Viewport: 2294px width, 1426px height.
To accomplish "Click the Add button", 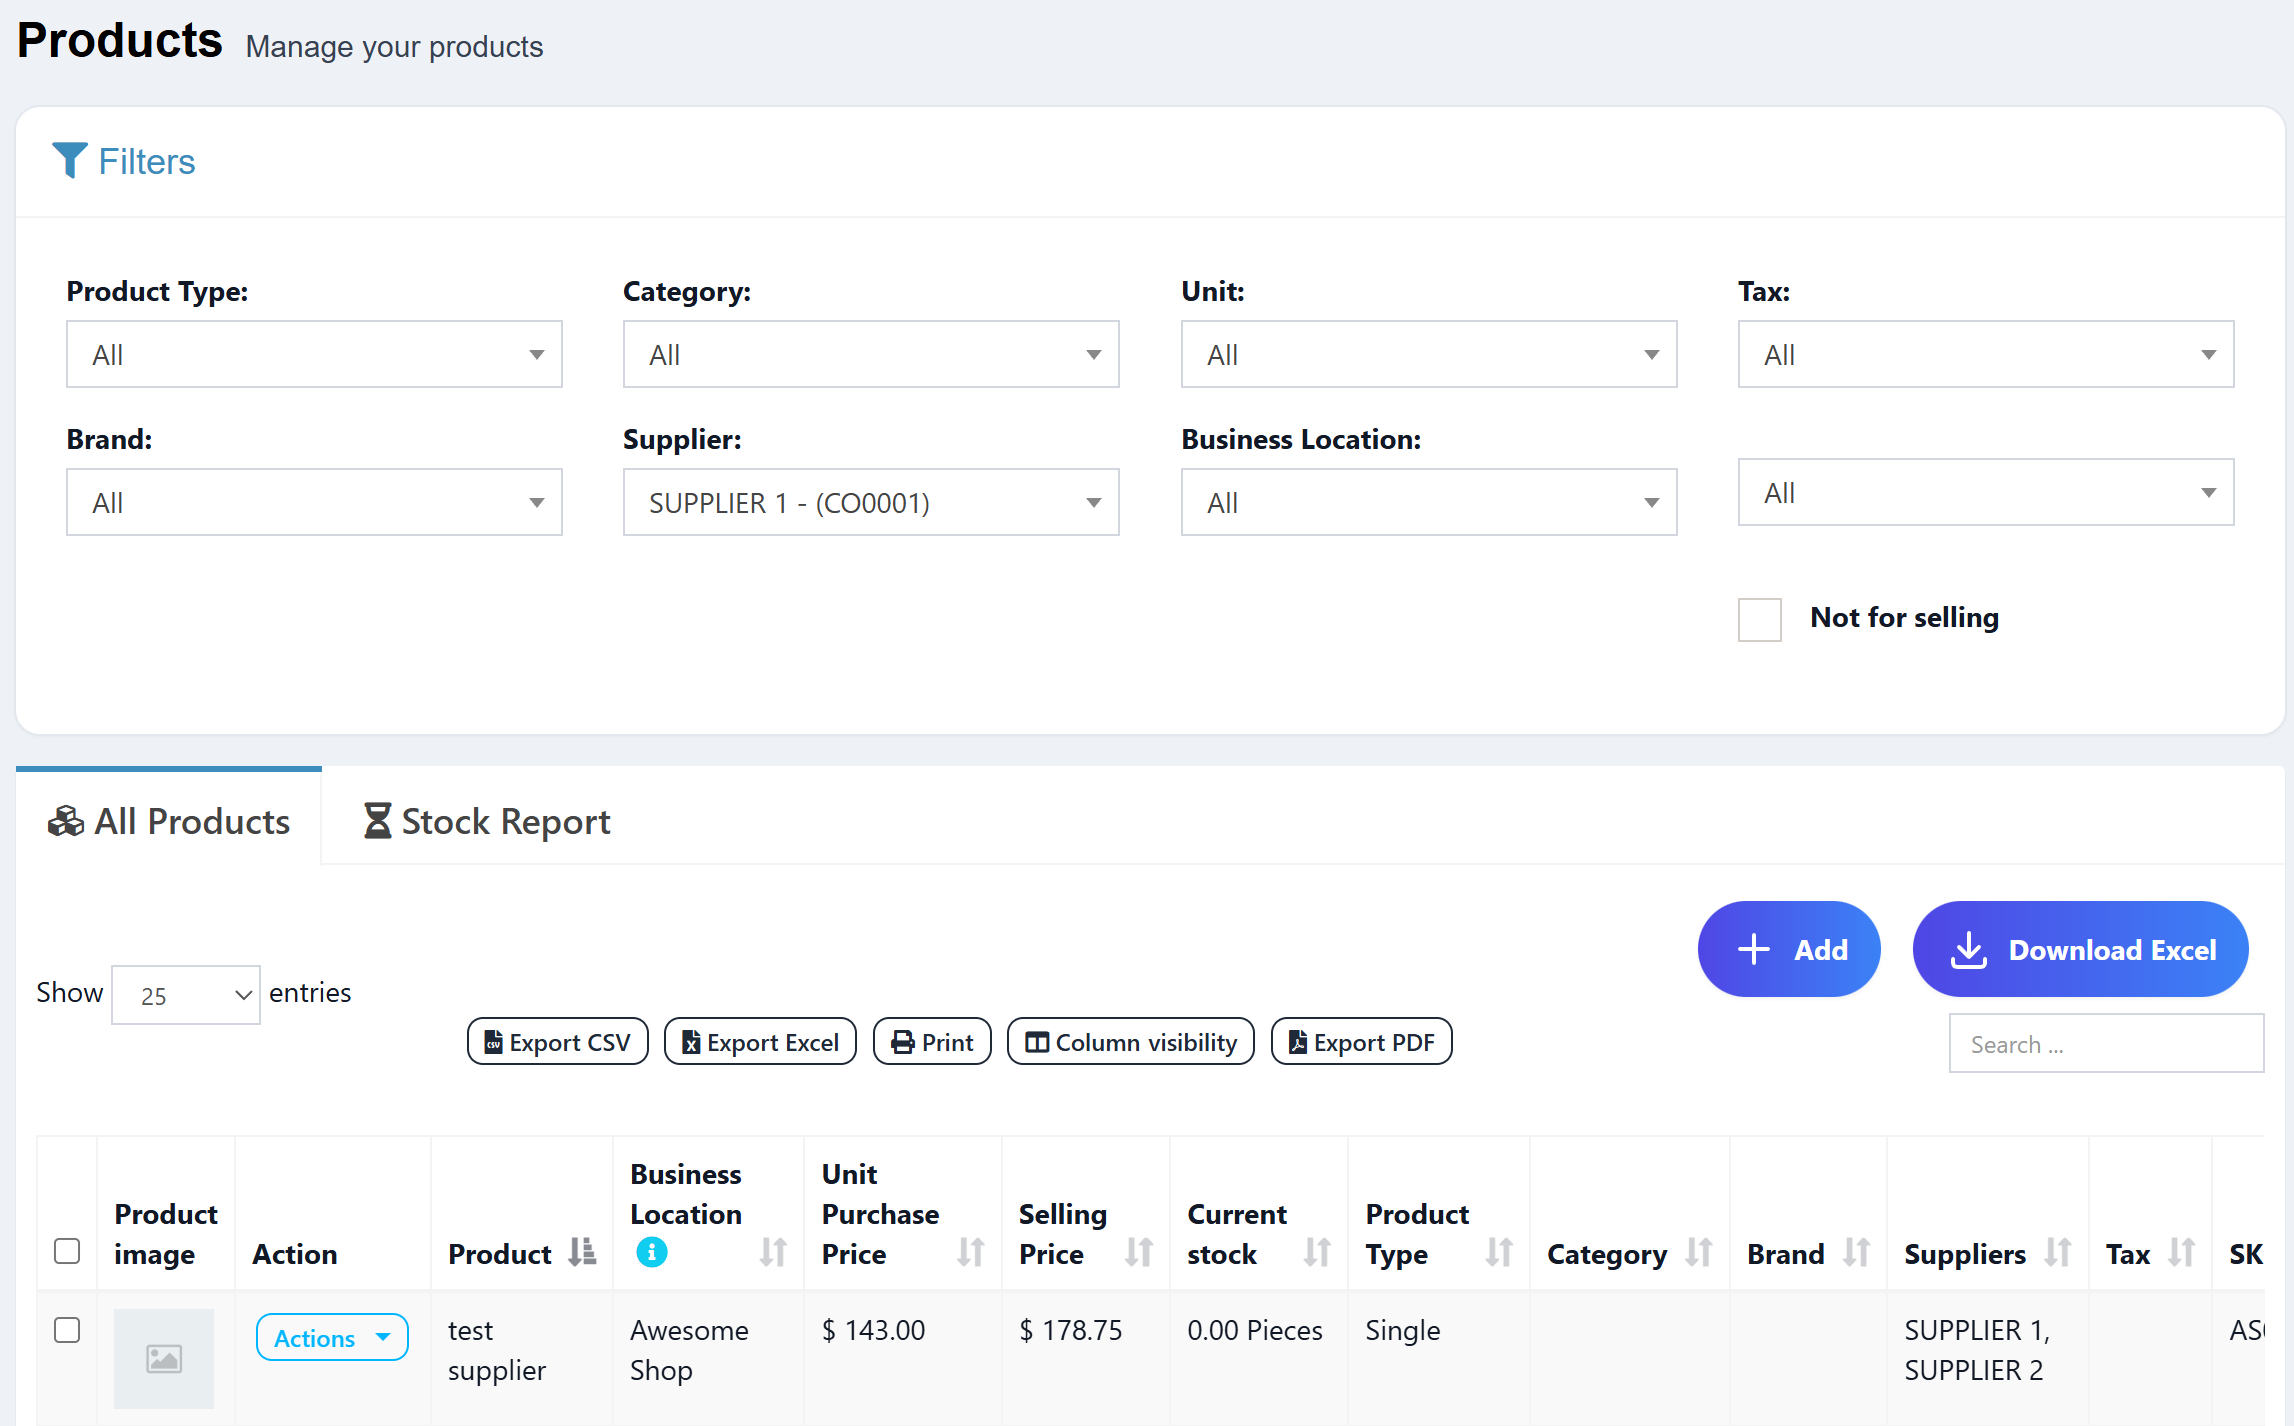I will 1789,948.
